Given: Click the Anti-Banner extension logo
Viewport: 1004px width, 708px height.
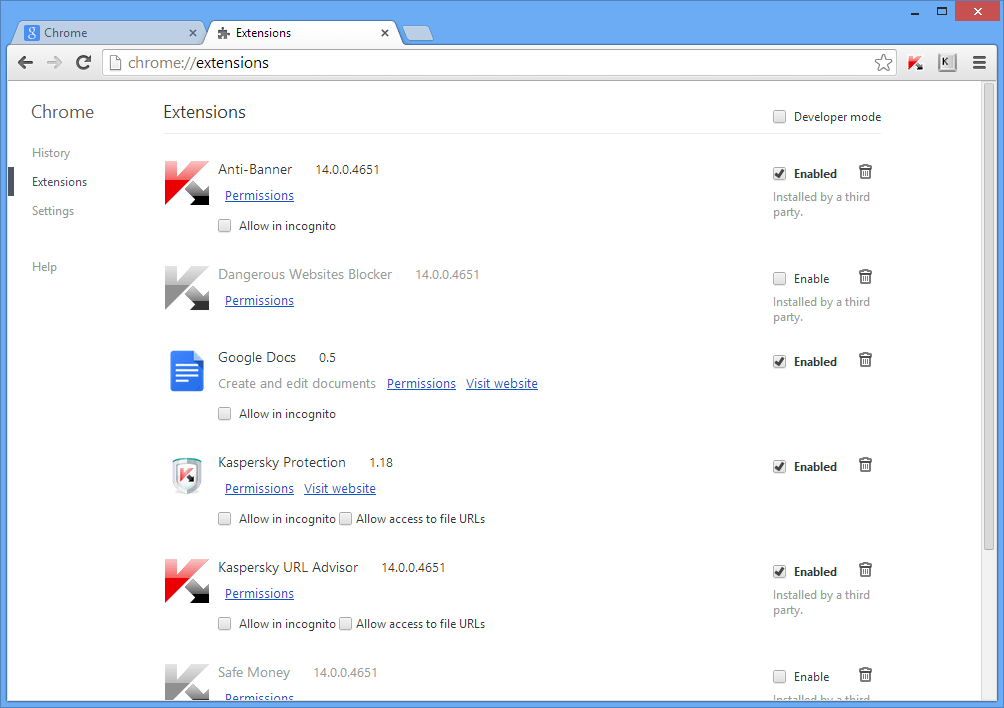Looking at the screenshot, I should click(x=187, y=183).
